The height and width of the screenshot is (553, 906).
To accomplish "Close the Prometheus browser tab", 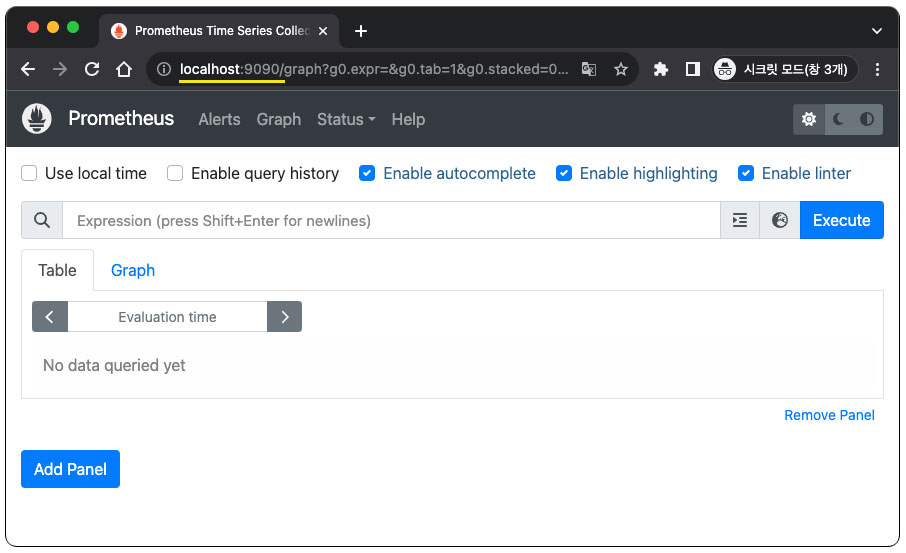I will tap(323, 31).
